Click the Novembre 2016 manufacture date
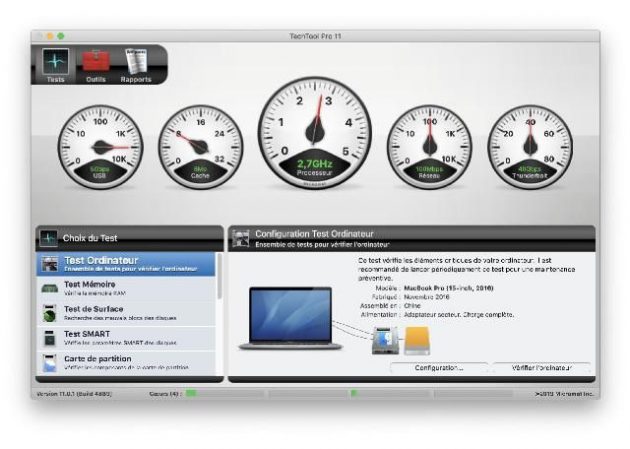 [x=426, y=297]
